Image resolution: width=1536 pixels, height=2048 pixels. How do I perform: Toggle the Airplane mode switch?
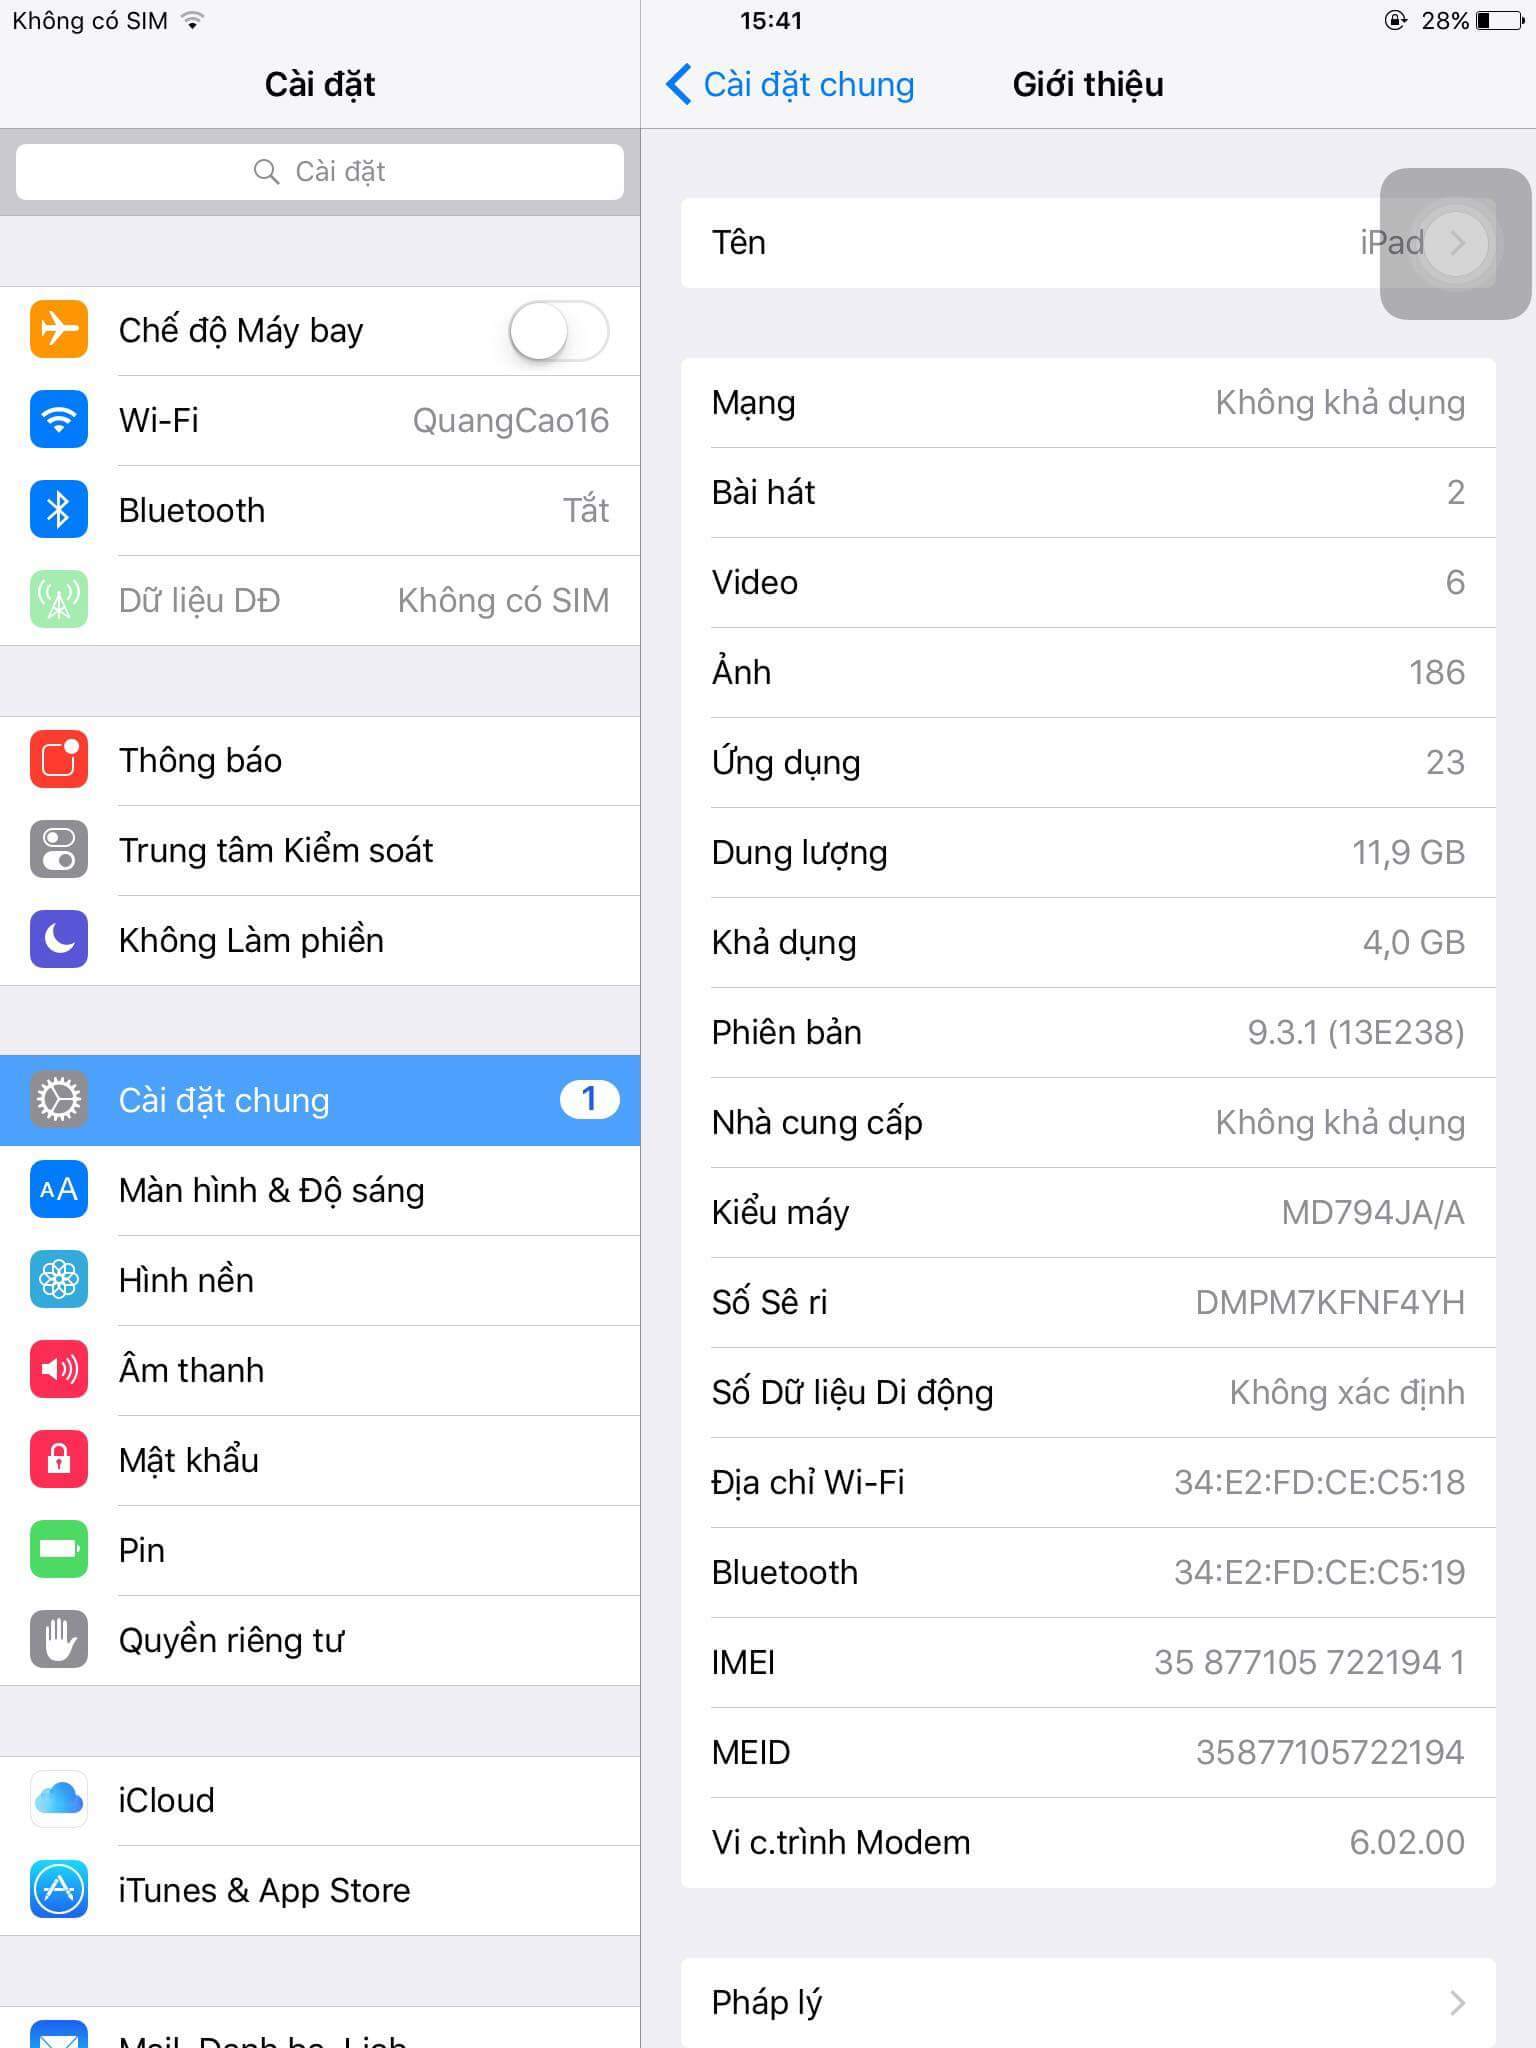coord(558,331)
